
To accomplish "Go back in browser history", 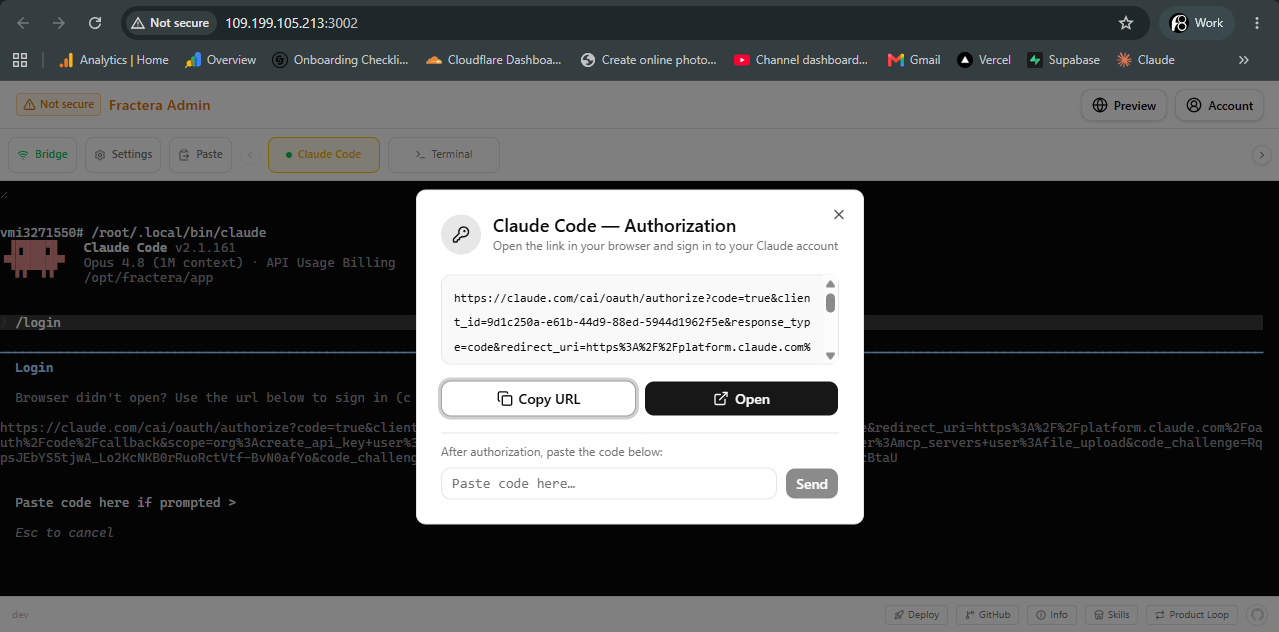I will 23,22.
